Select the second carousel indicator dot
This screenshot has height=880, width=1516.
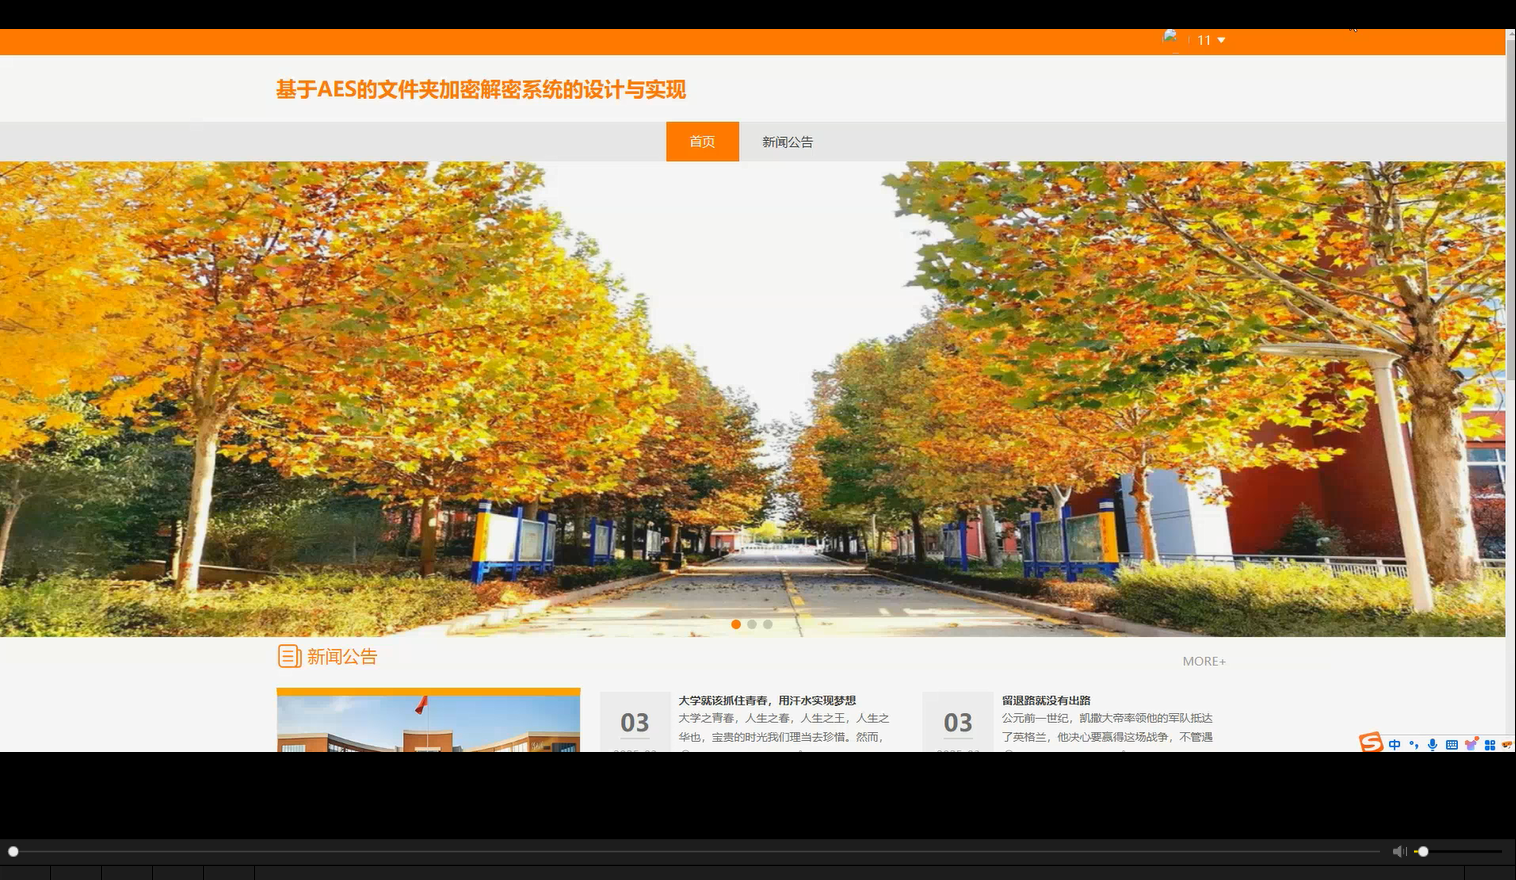click(752, 624)
